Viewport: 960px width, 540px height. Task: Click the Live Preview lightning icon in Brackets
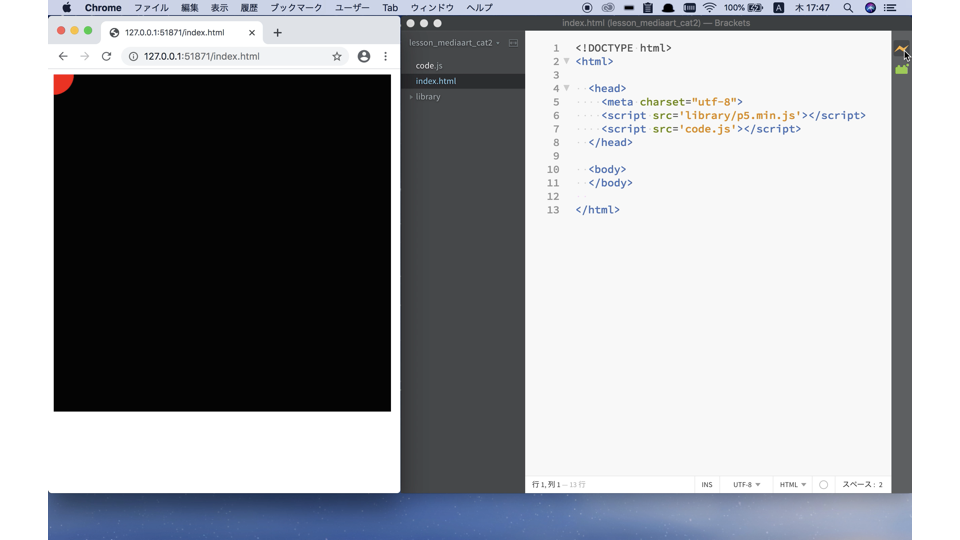901,49
